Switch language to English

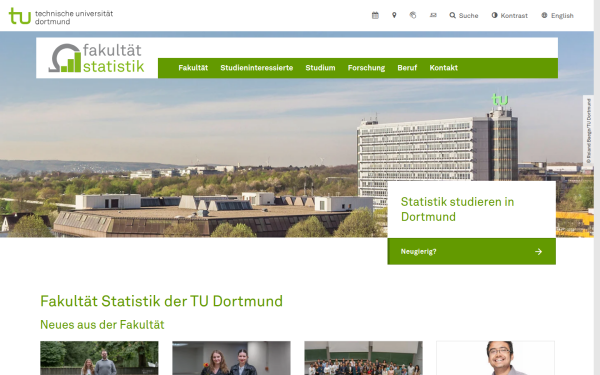(557, 16)
